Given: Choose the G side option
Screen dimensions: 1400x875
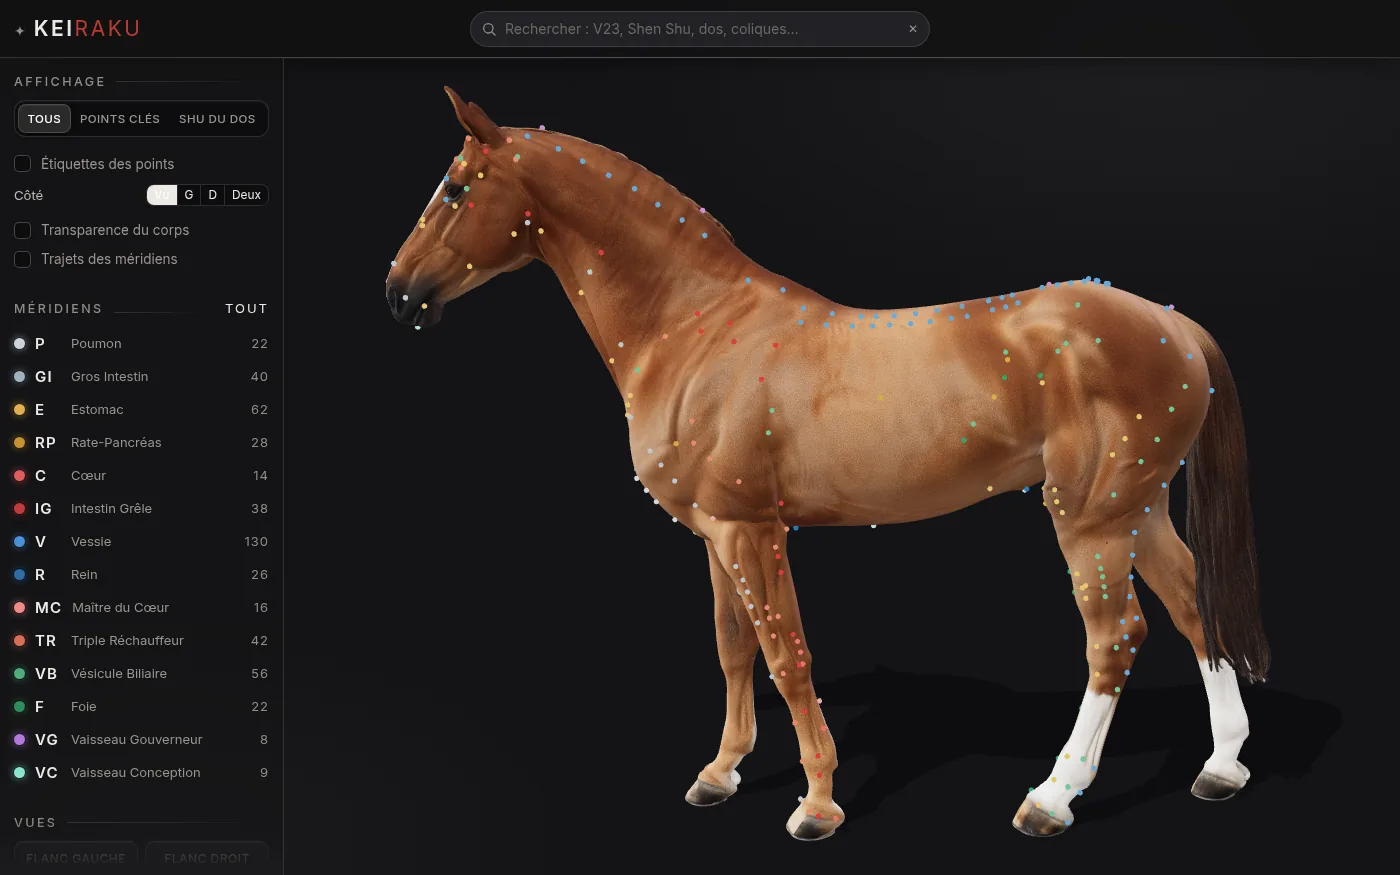Looking at the screenshot, I should click(189, 195).
